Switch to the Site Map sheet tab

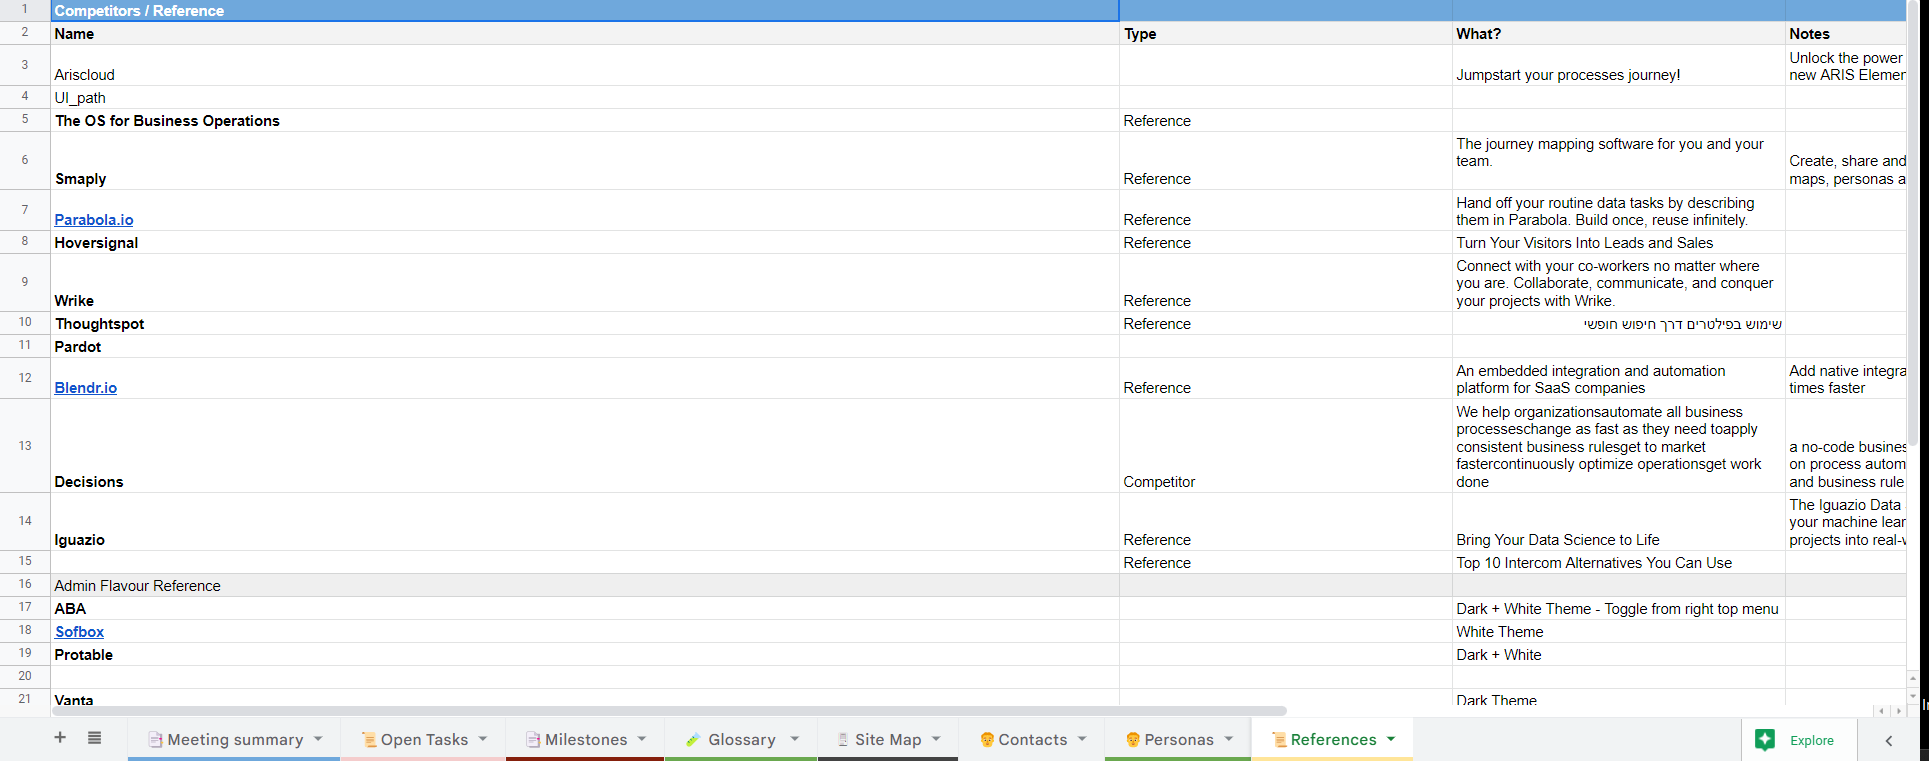888,739
